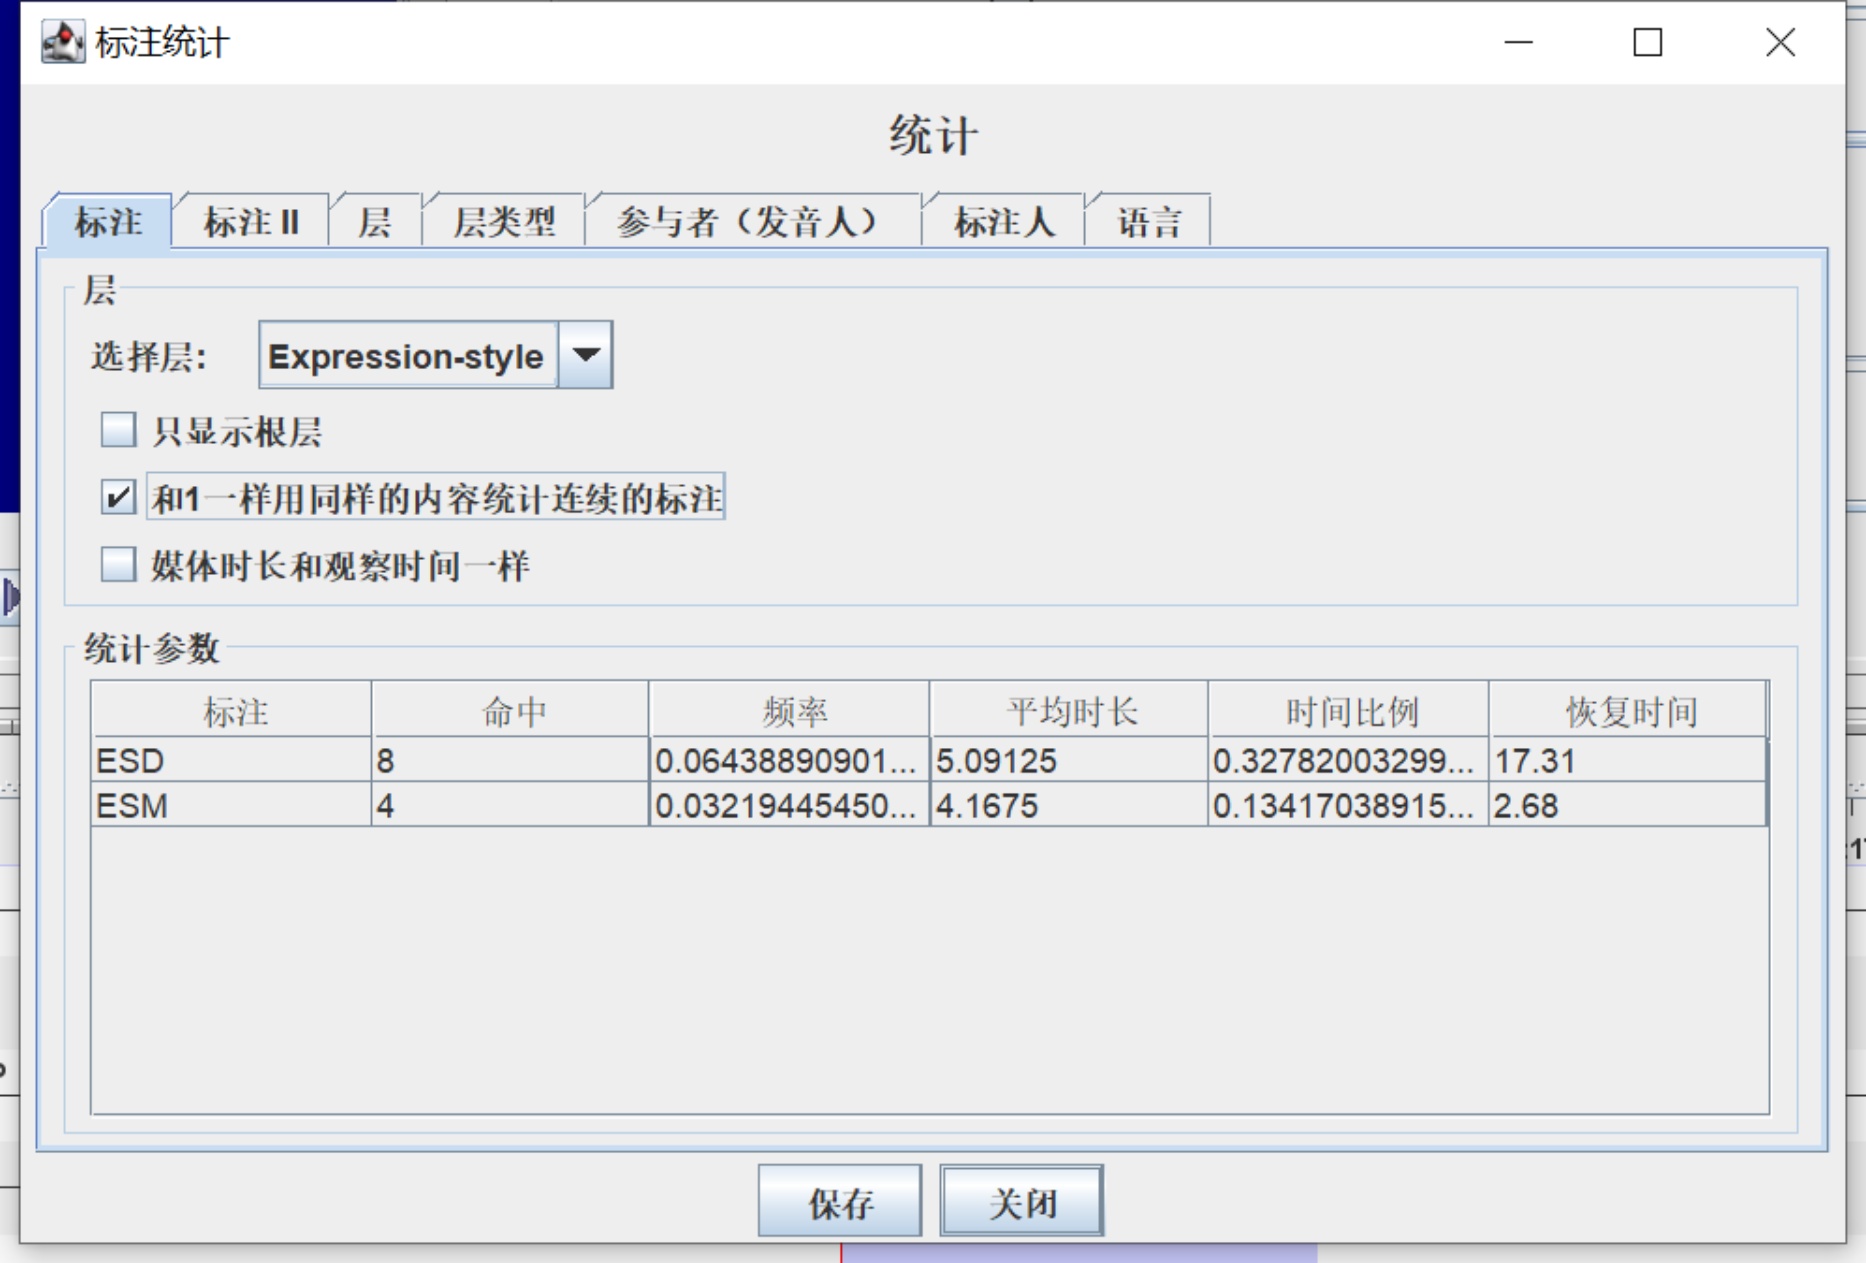Sort table by 平均时长 column header
1866x1263 pixels.
[1070, 711]
